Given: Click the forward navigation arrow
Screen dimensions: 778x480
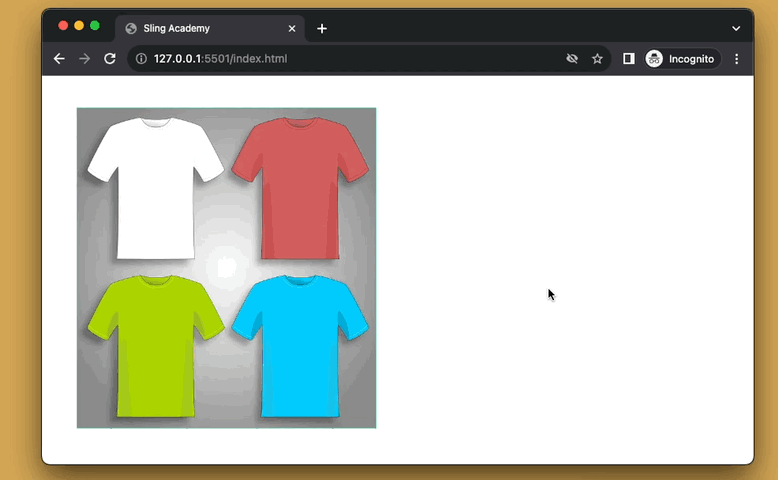Looking at the screenshot, I should (84, 59).
